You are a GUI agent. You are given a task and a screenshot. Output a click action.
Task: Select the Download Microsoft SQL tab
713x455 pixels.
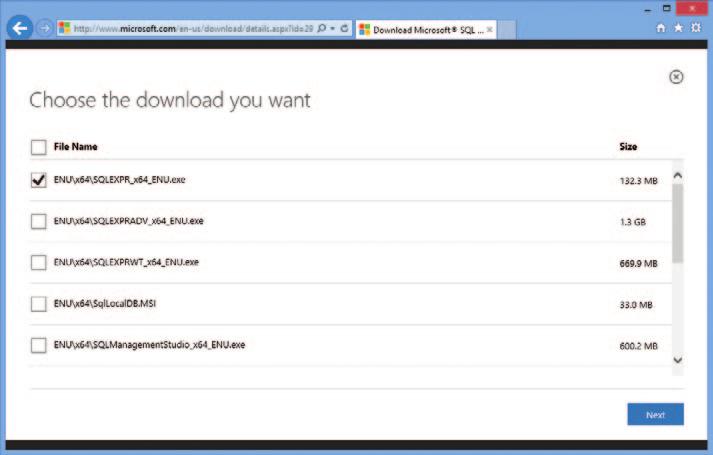click(x=426, y=30)
